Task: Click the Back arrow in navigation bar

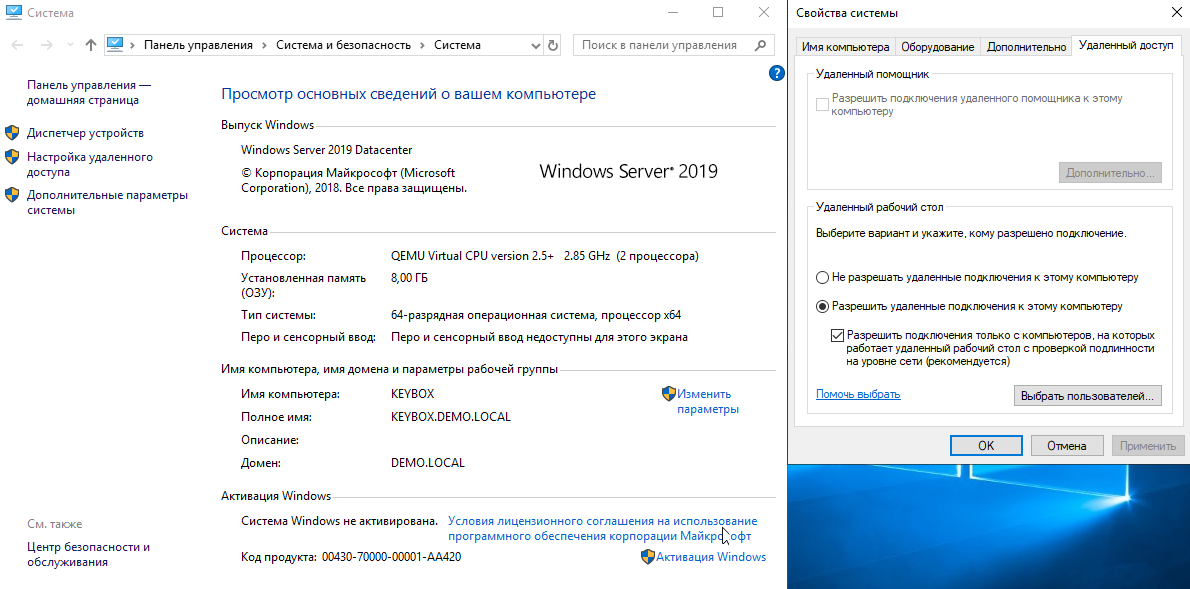Action: click(18, 45)
